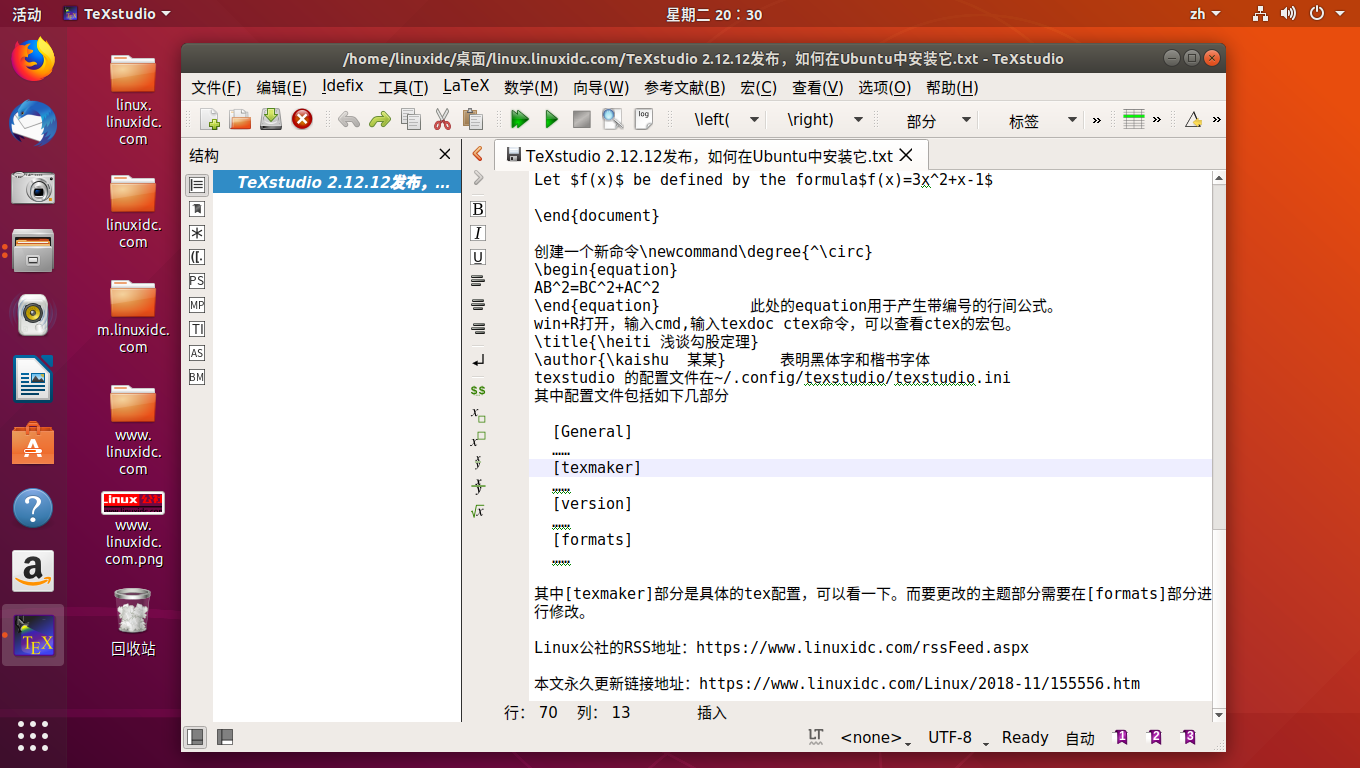The image size is (1360, 768).
Task: Show the BM side panel tab
Action: point(197,377)
